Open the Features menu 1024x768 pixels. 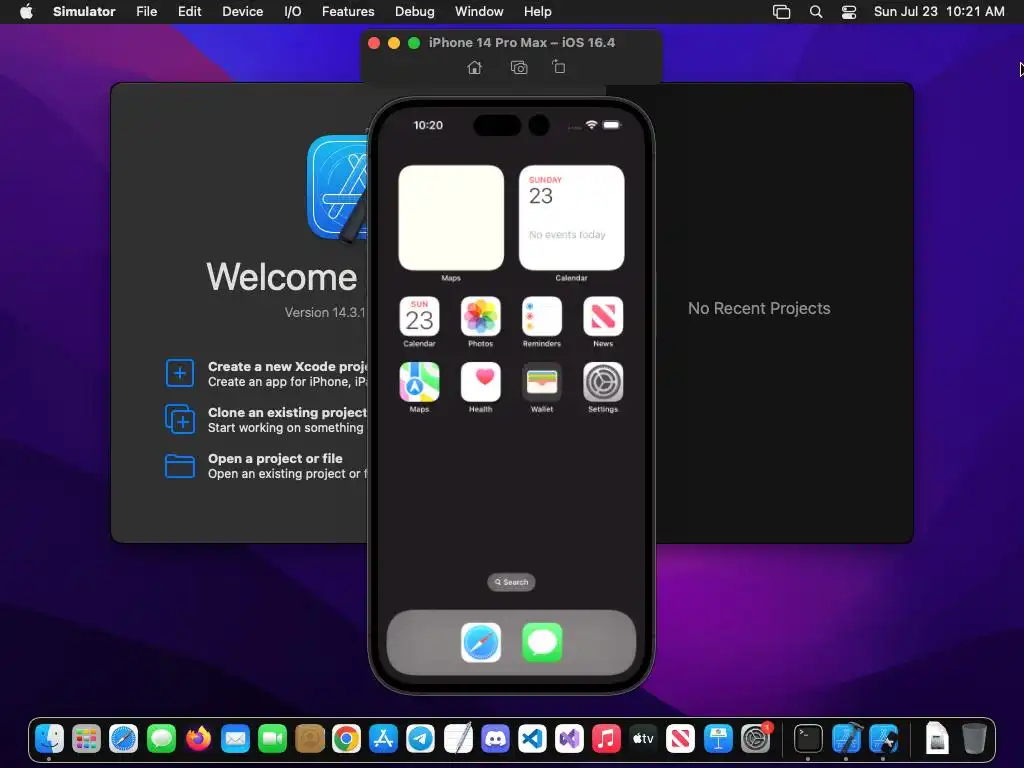point(348,11)
